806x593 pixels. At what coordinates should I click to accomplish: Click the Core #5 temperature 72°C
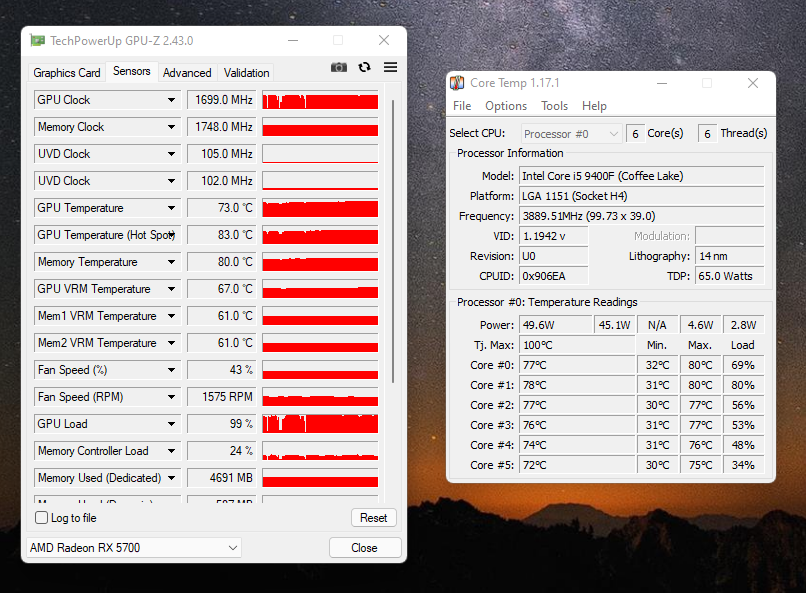pyautogui.click(x=577, y=466)
